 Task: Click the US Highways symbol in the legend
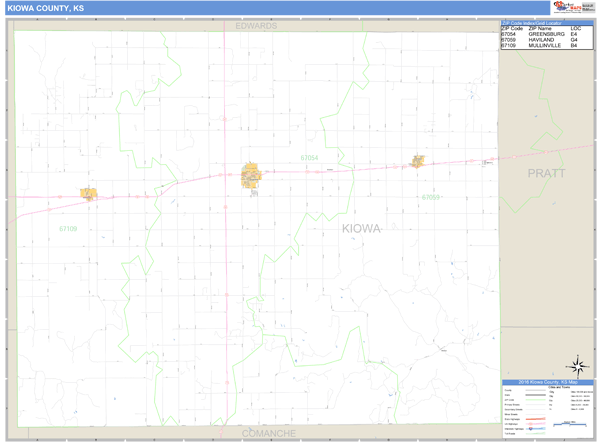(530, 424)
